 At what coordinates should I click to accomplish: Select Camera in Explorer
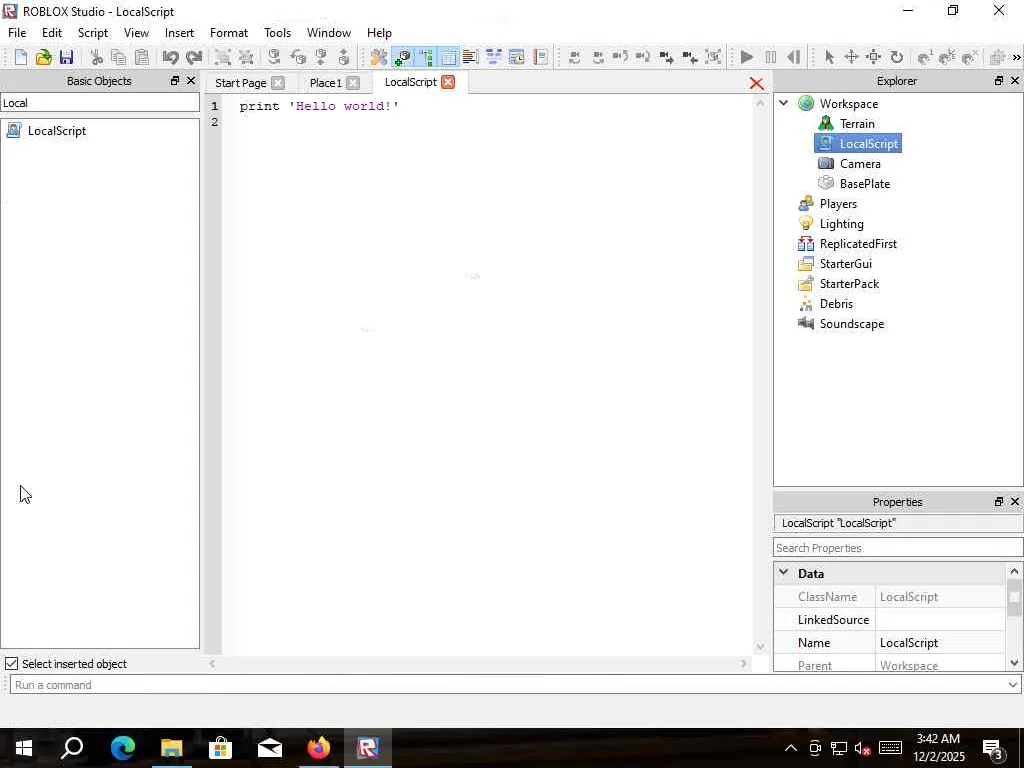point(860,164)
